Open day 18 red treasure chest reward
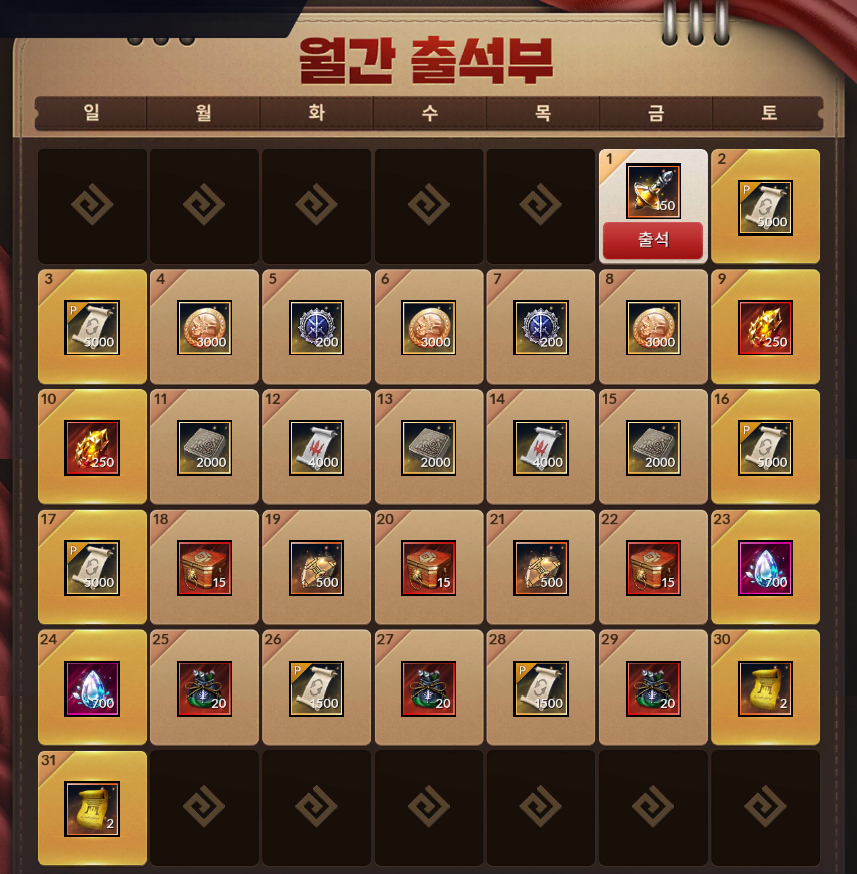The height and width of the screenshot is (874, 857). (x=204, y=567)
